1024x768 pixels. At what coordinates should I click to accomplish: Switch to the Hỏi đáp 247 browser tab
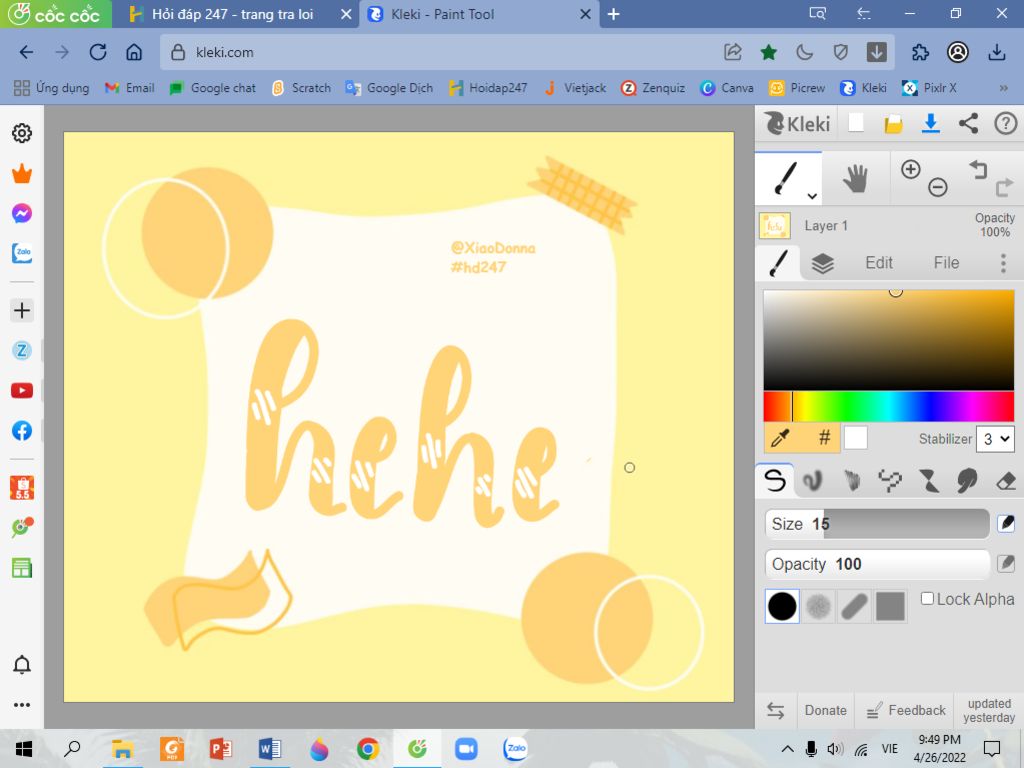235,14
